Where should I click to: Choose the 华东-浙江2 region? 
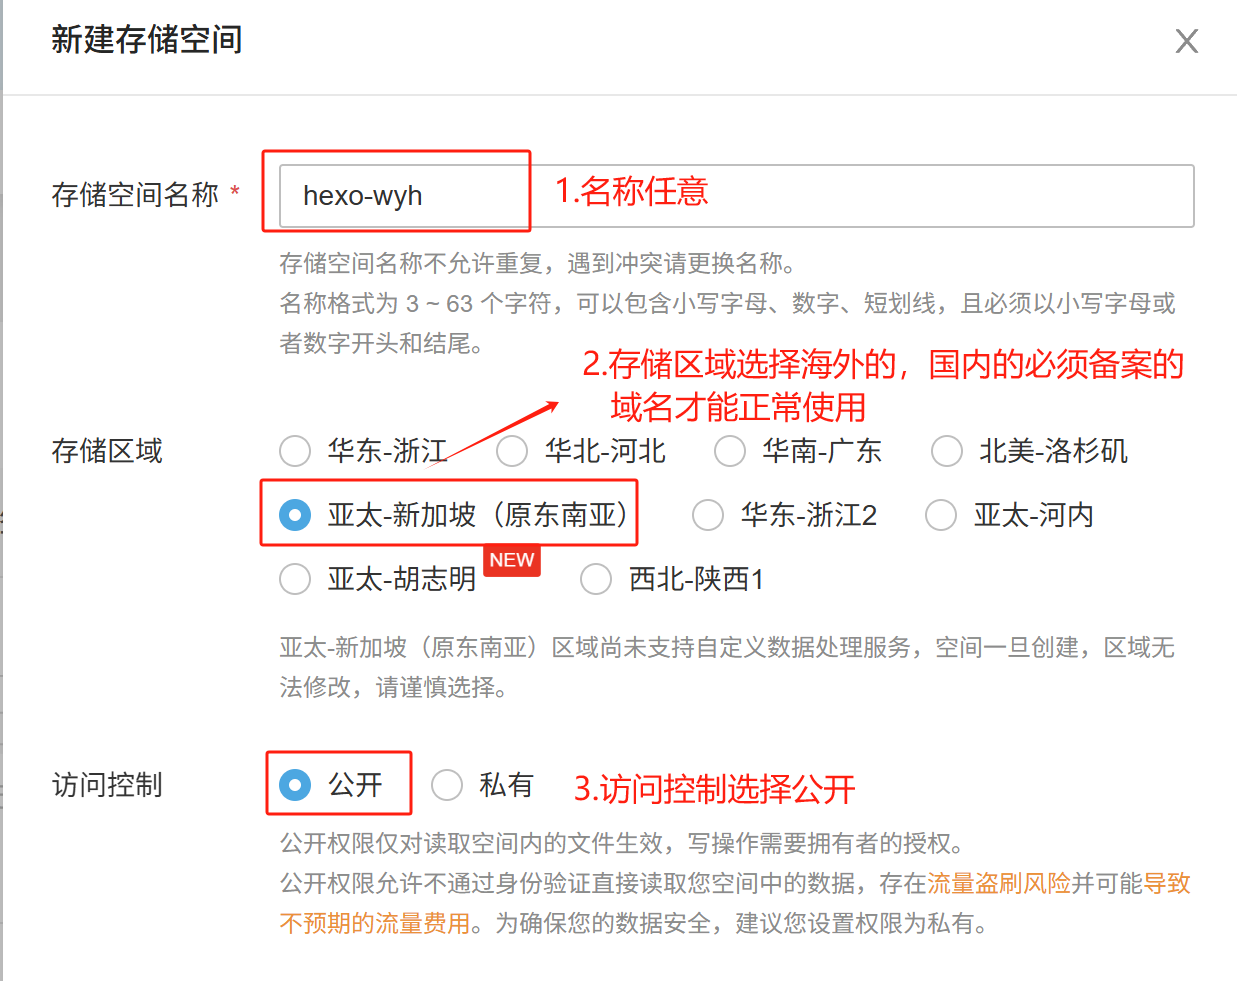708,515
